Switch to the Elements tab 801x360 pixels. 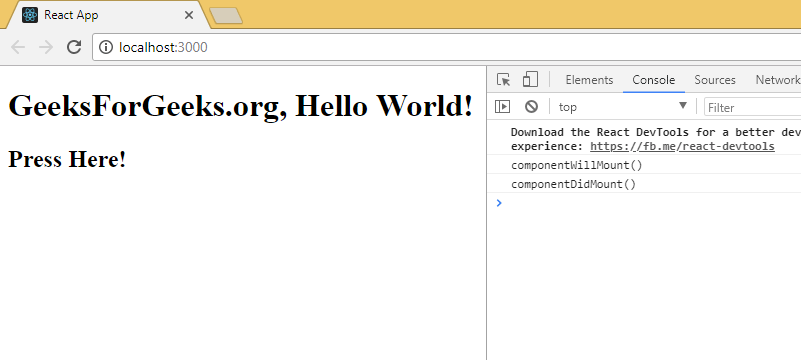point(589,80)
